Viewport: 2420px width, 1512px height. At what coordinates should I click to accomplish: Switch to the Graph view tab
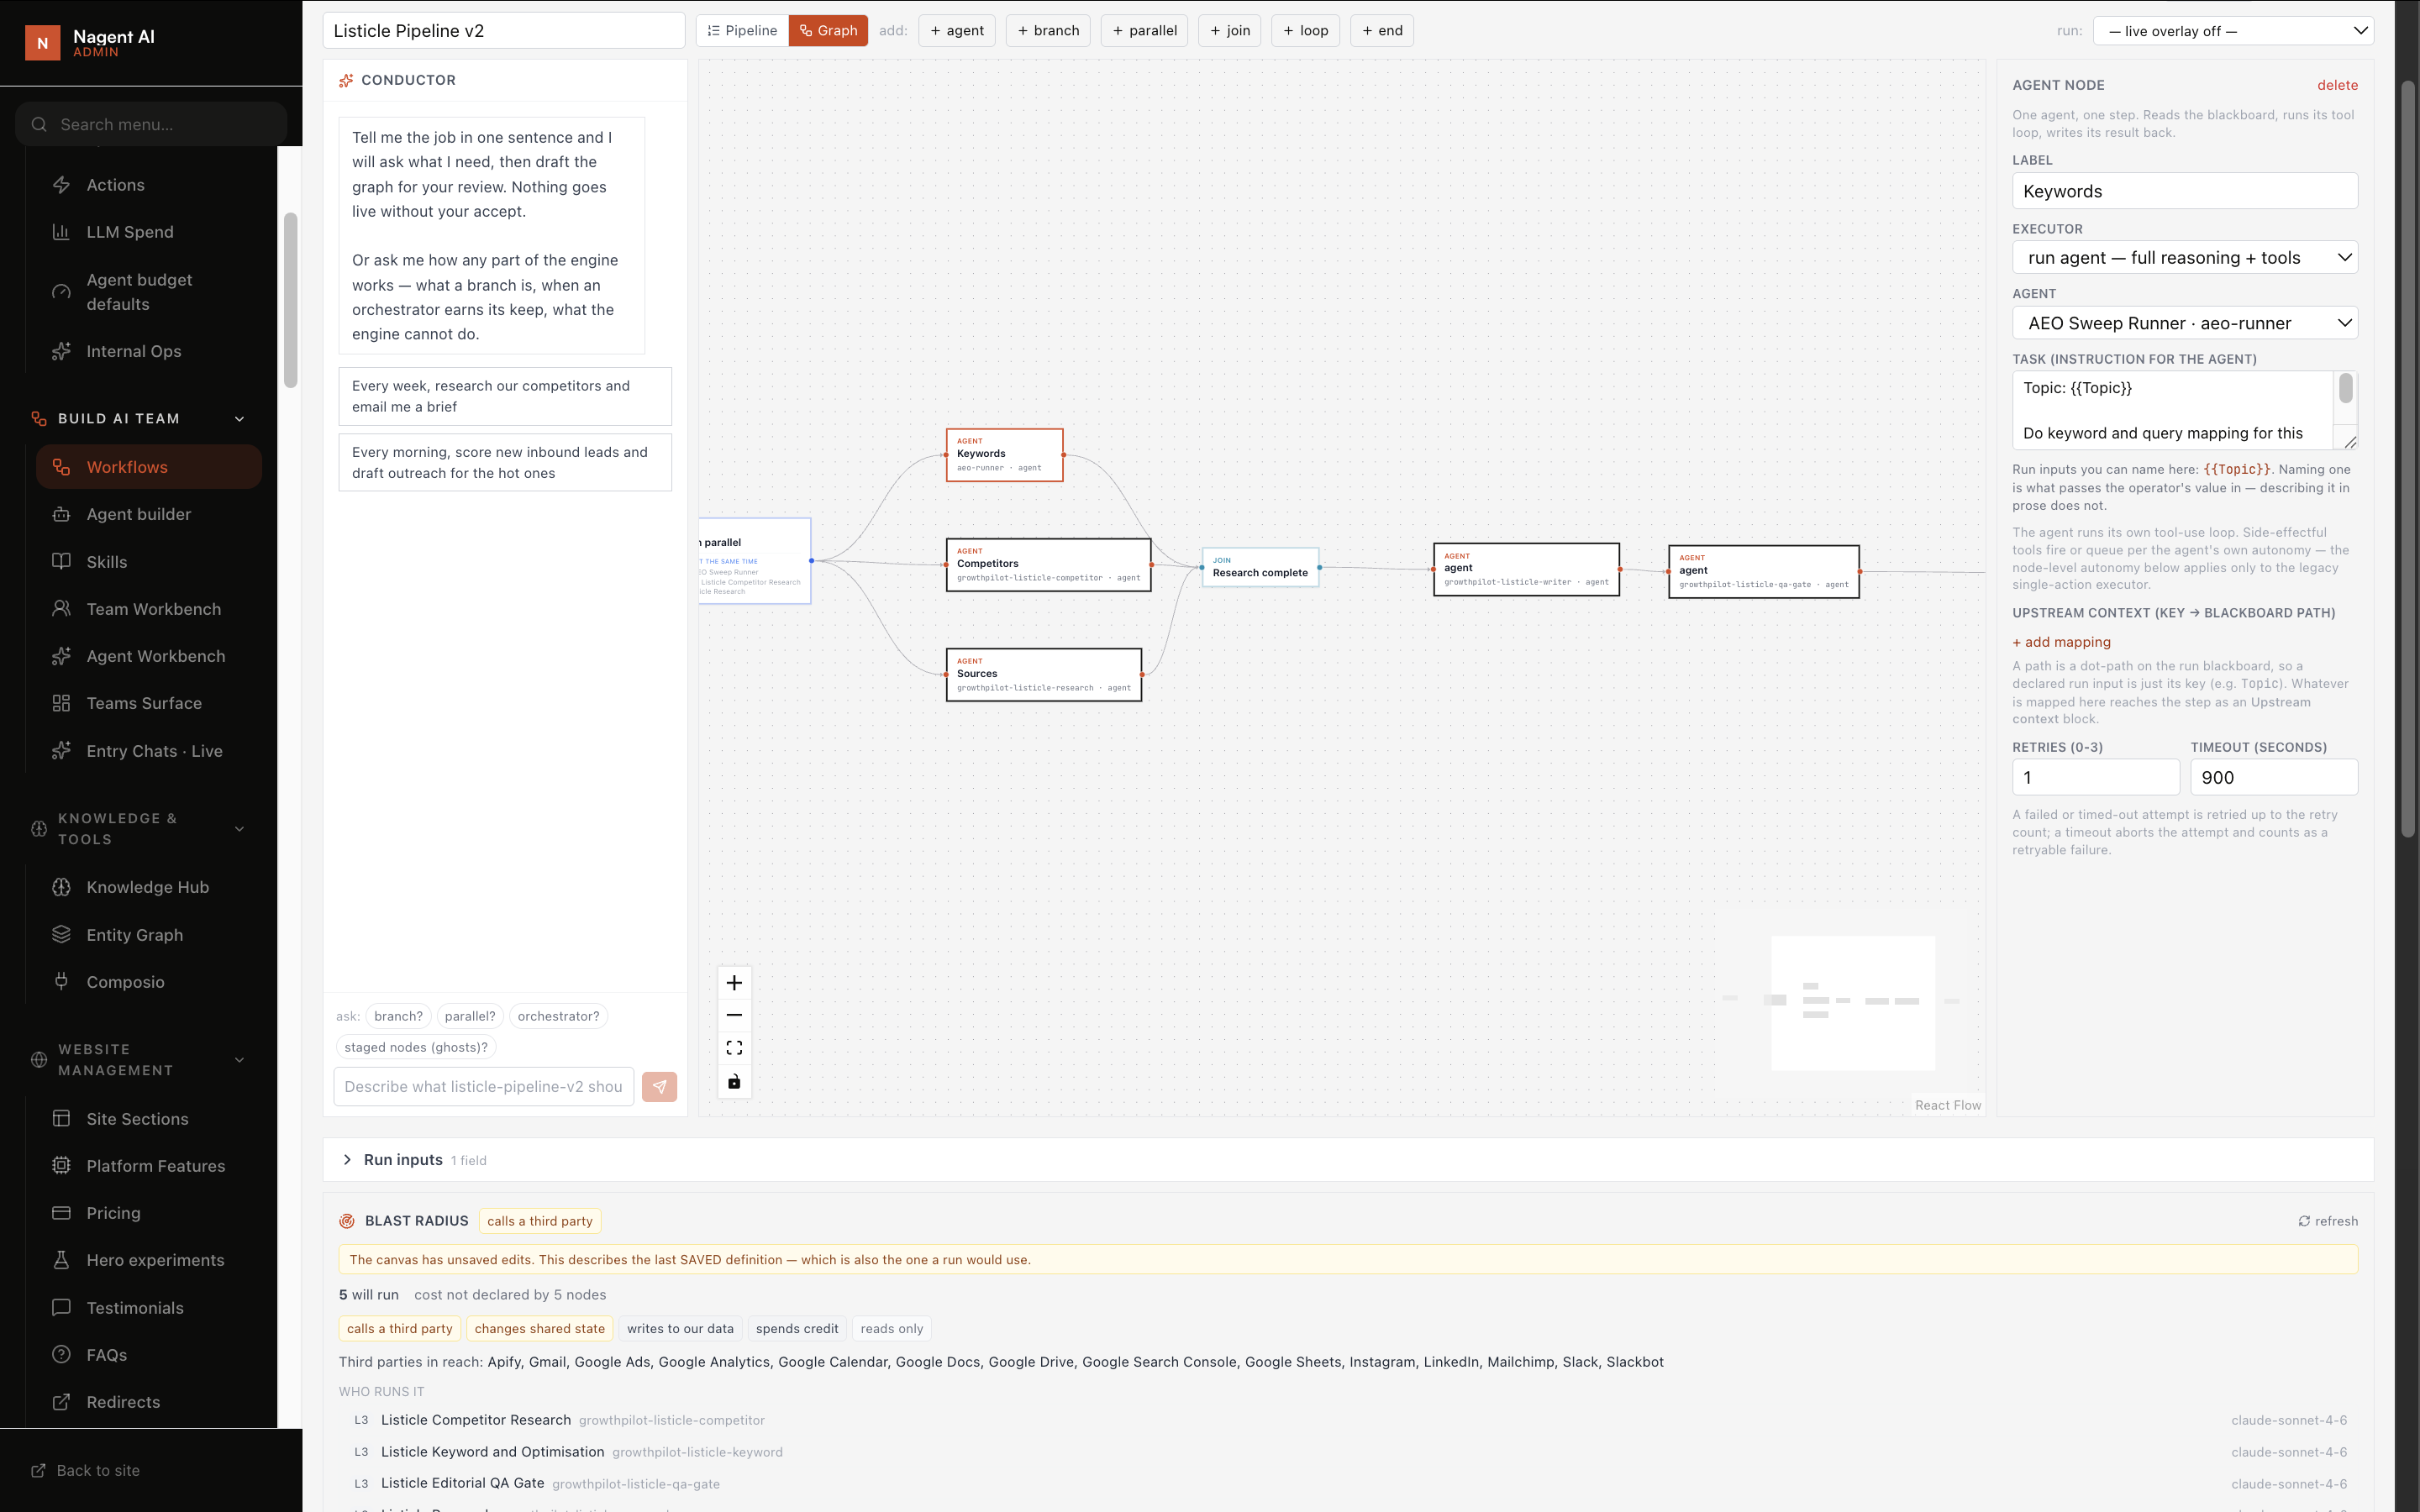(x=828, y=31)
